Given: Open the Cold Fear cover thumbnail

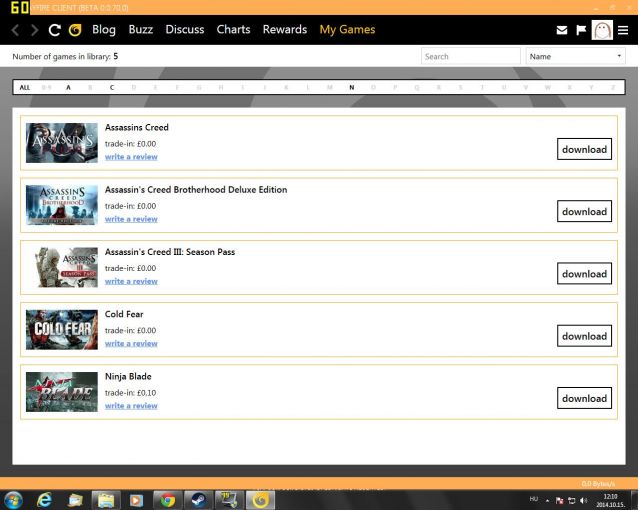Looking at the screenshot, I should coord(62,330).
